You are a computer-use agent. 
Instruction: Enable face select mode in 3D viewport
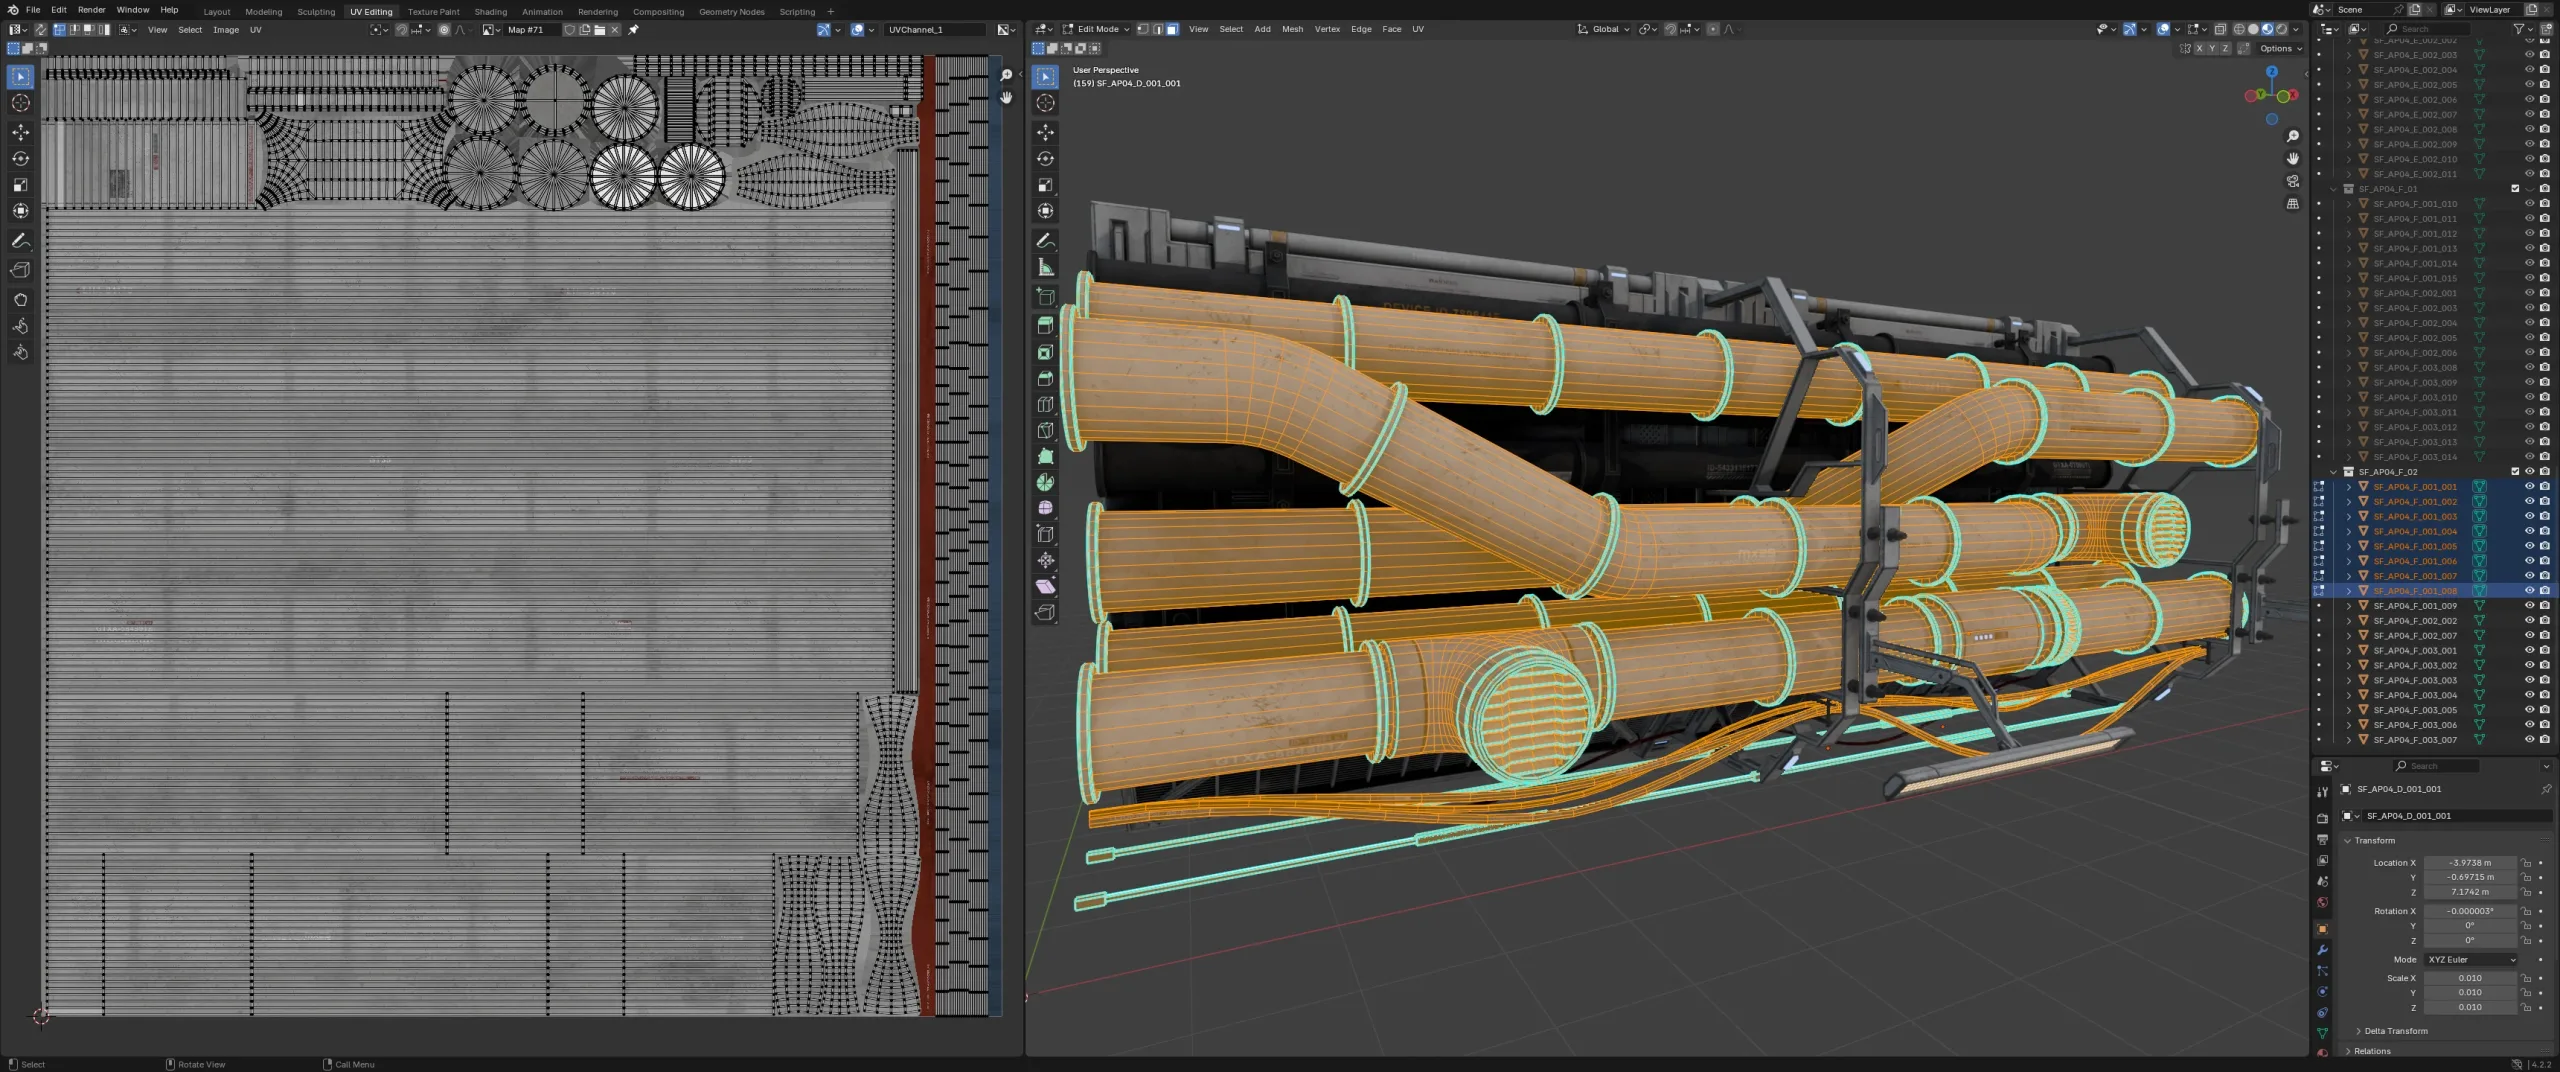click(x=1172, y=29)
